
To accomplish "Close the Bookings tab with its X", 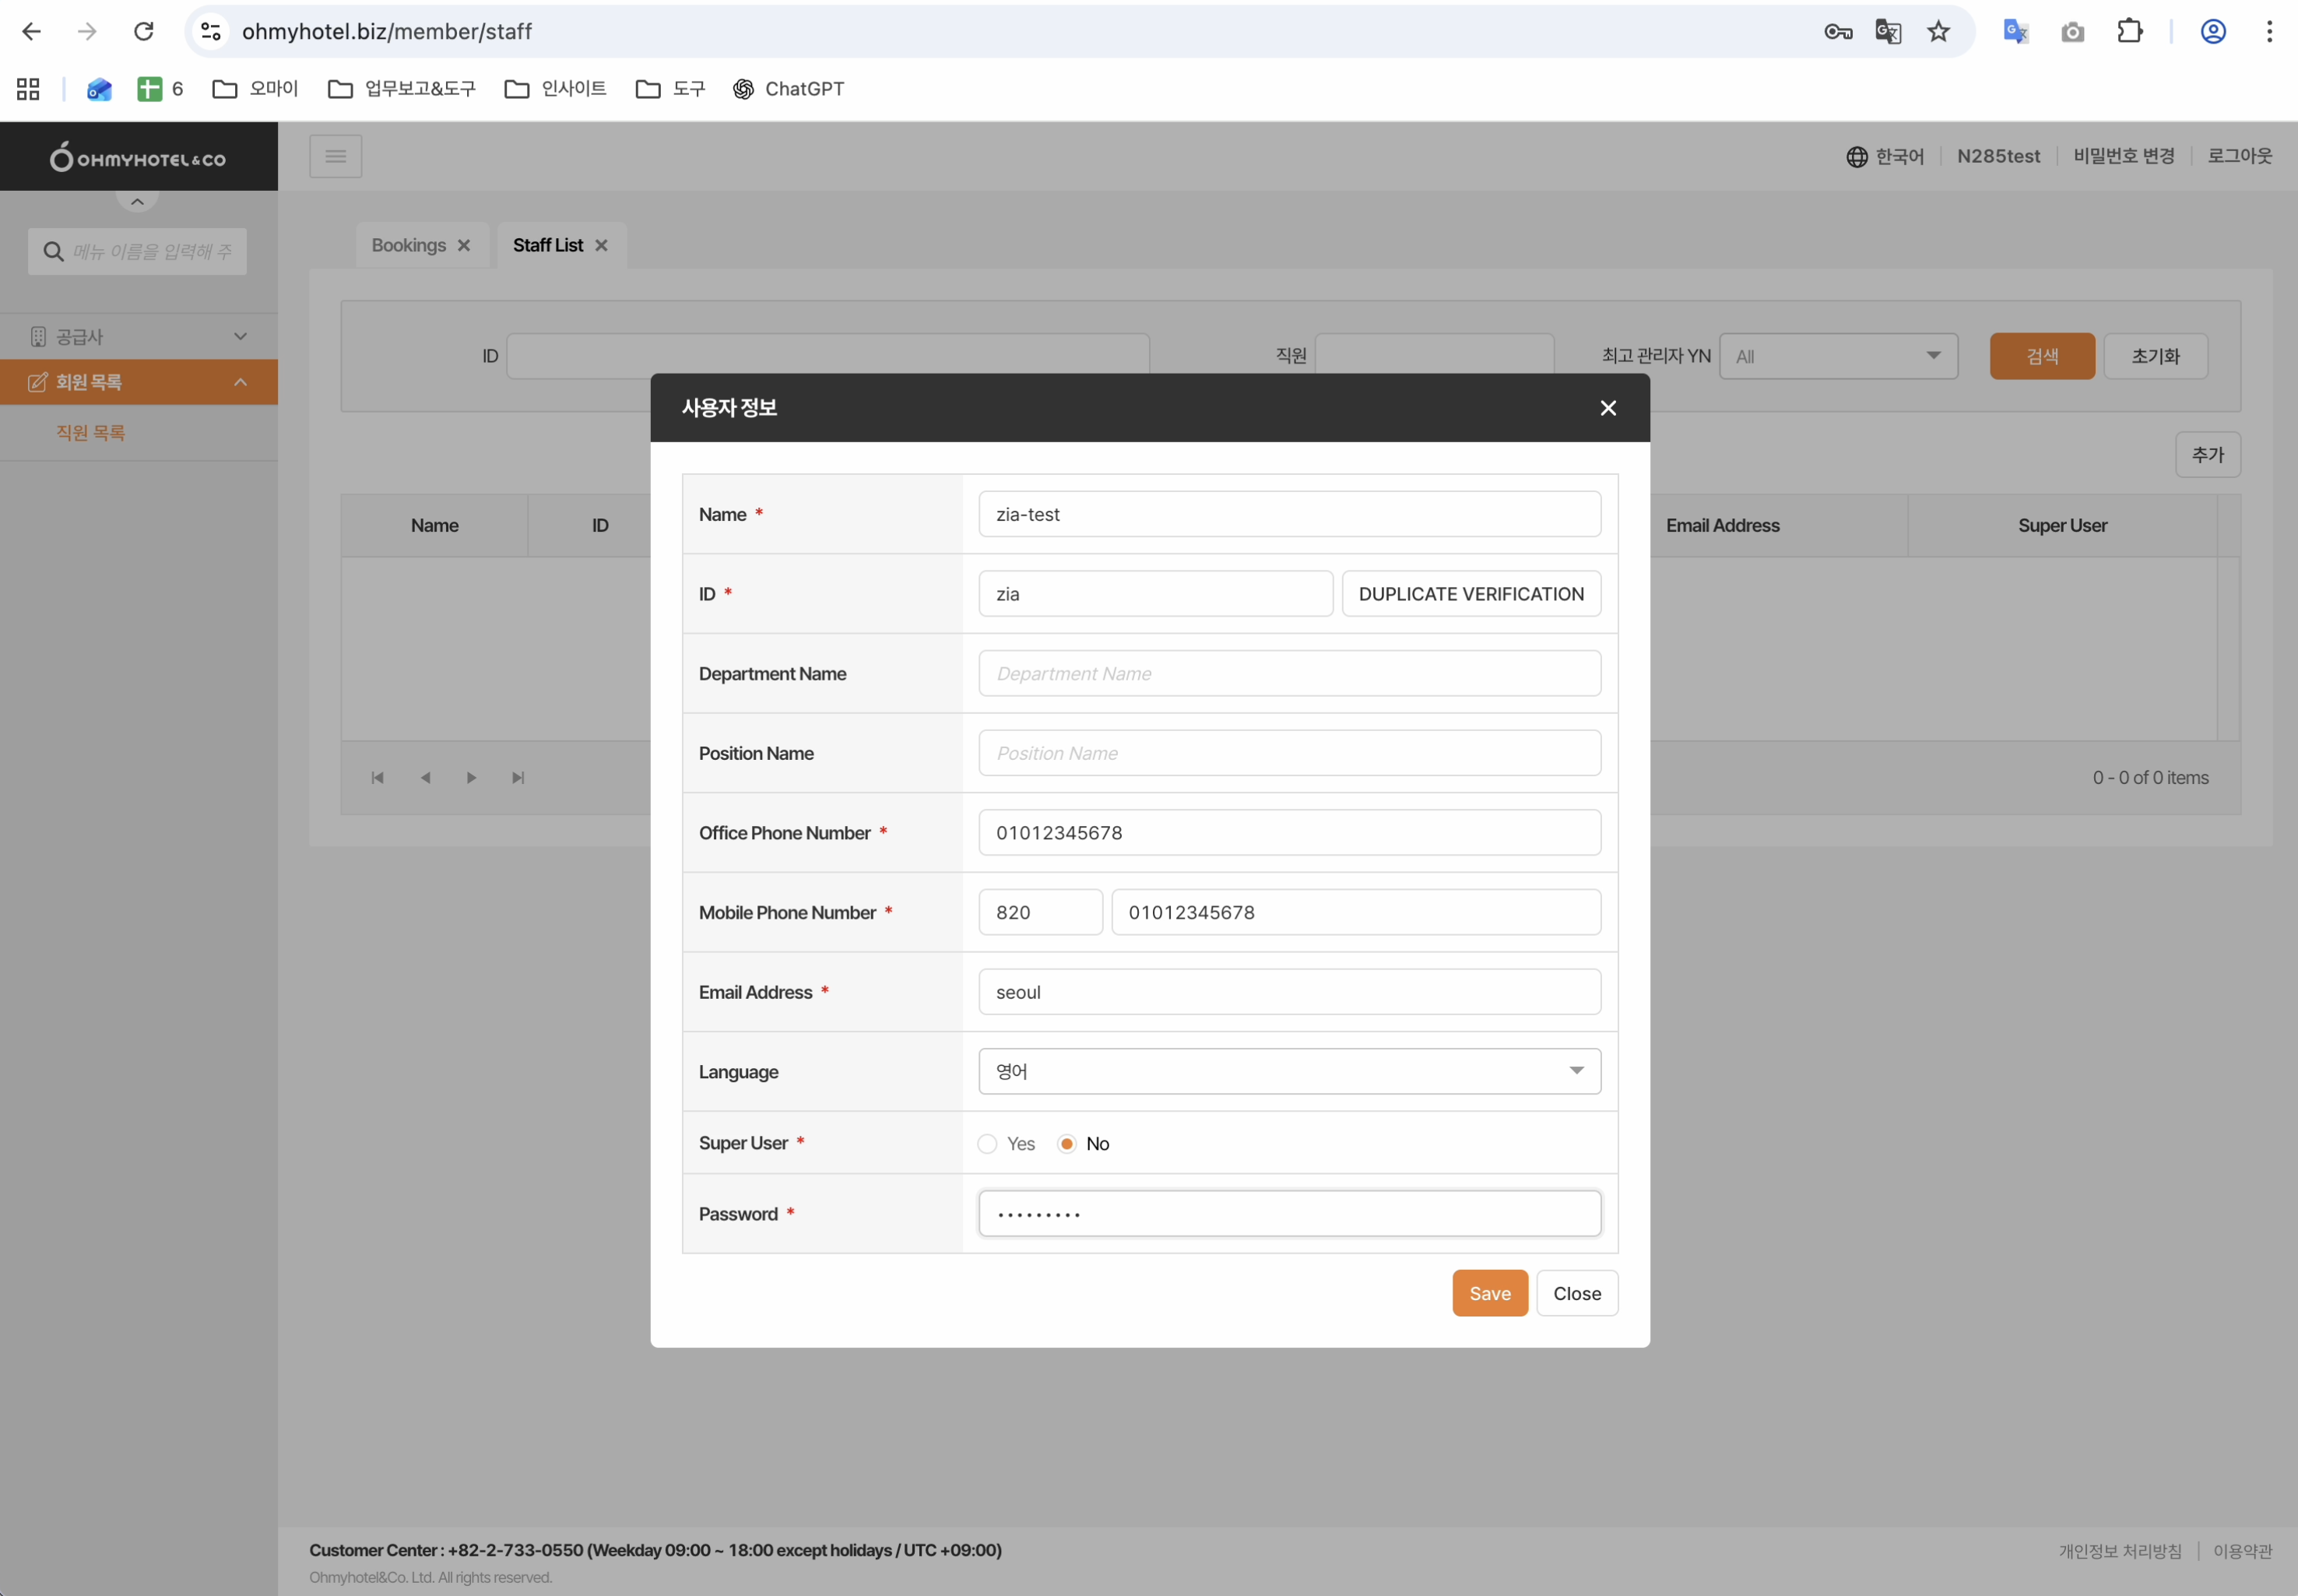I will pos(464,245).
